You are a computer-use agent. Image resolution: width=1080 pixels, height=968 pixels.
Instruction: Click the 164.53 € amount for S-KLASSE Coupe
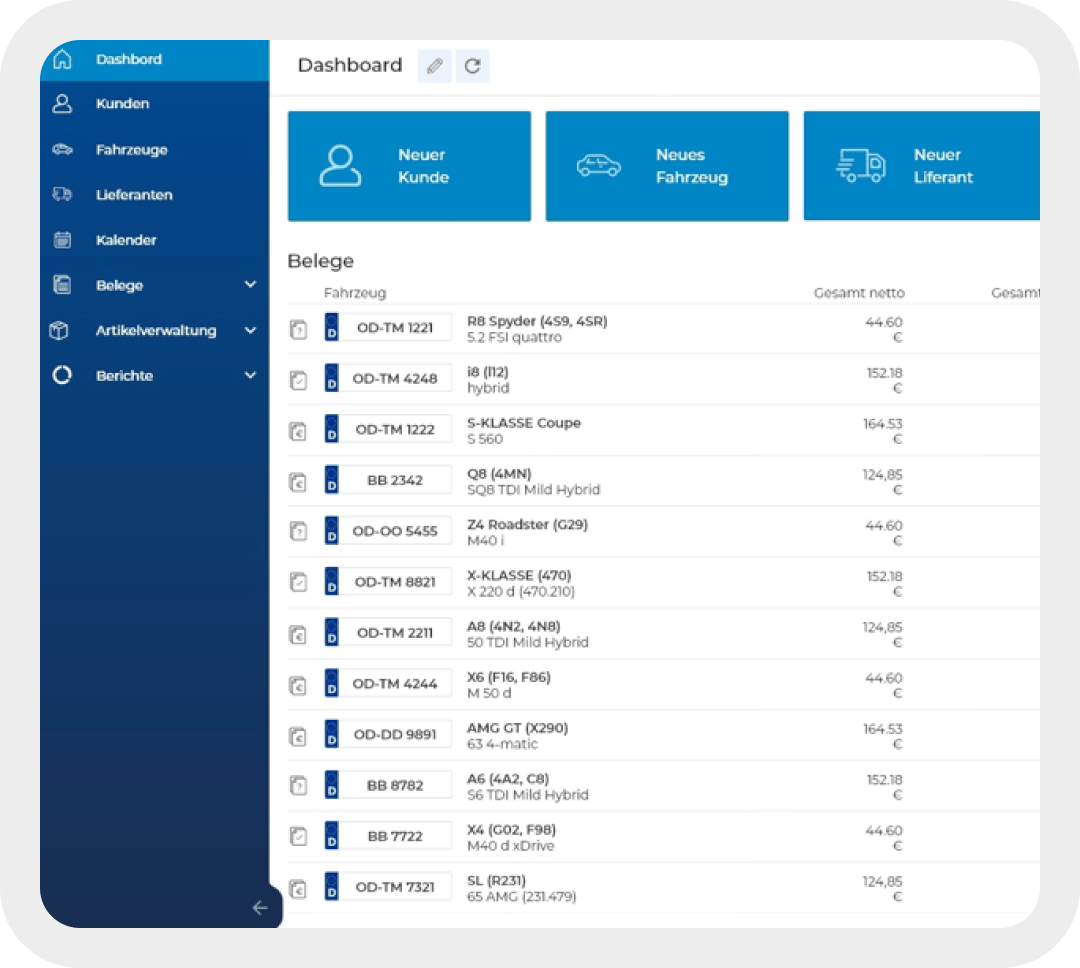tap(882, 431)
